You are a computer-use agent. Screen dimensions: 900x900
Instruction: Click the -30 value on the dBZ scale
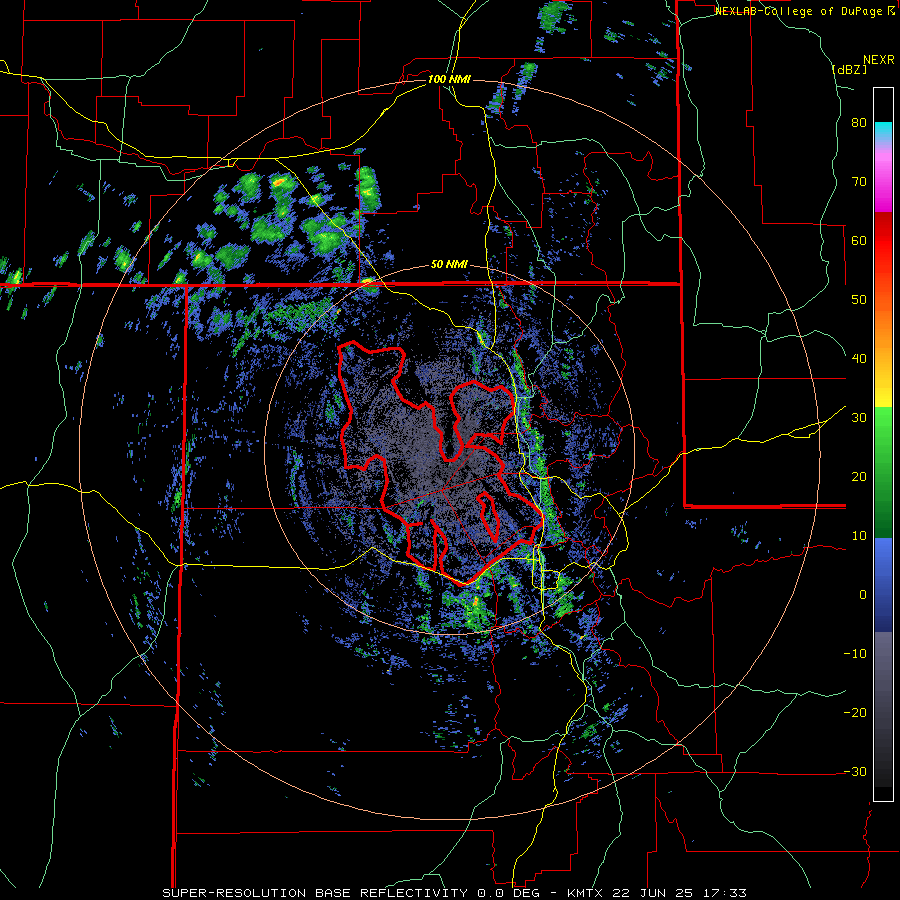[x=855, y=771]
